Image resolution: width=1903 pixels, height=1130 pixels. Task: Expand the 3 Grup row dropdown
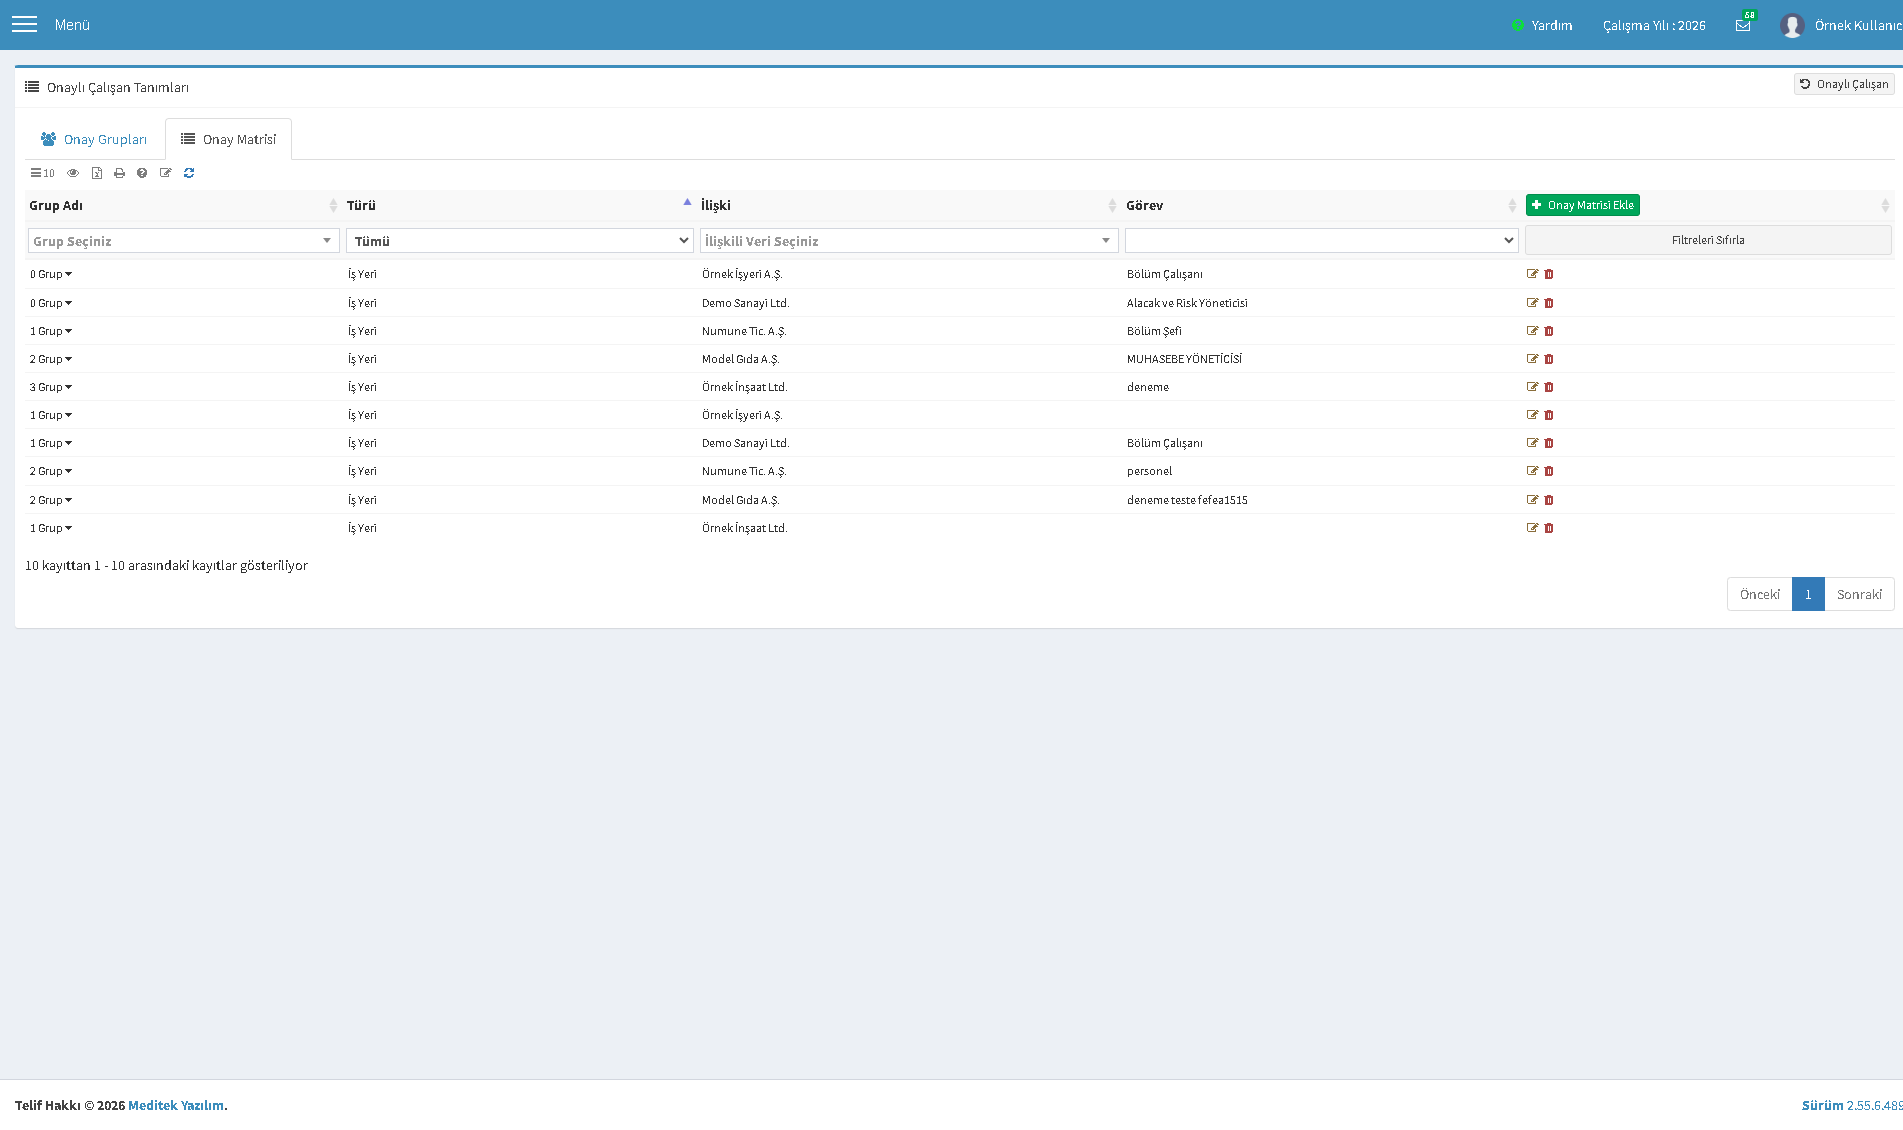[x=51, y=387]
